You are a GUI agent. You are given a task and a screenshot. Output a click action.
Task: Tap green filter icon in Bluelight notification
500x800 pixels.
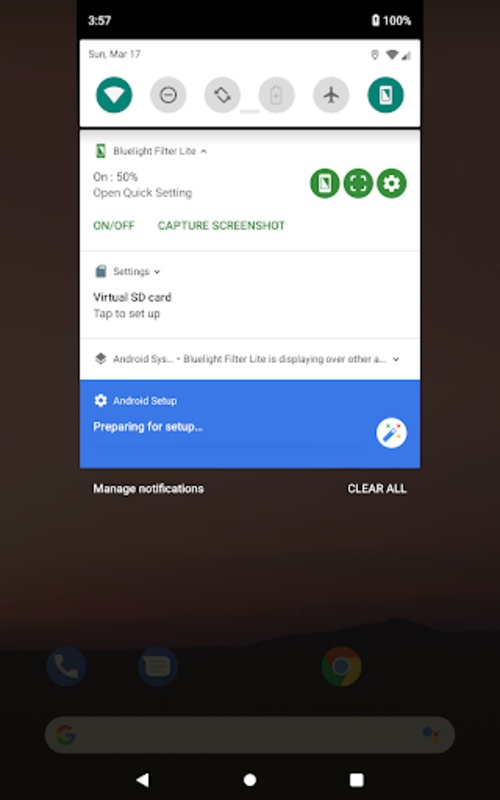(x=325, y=183)
